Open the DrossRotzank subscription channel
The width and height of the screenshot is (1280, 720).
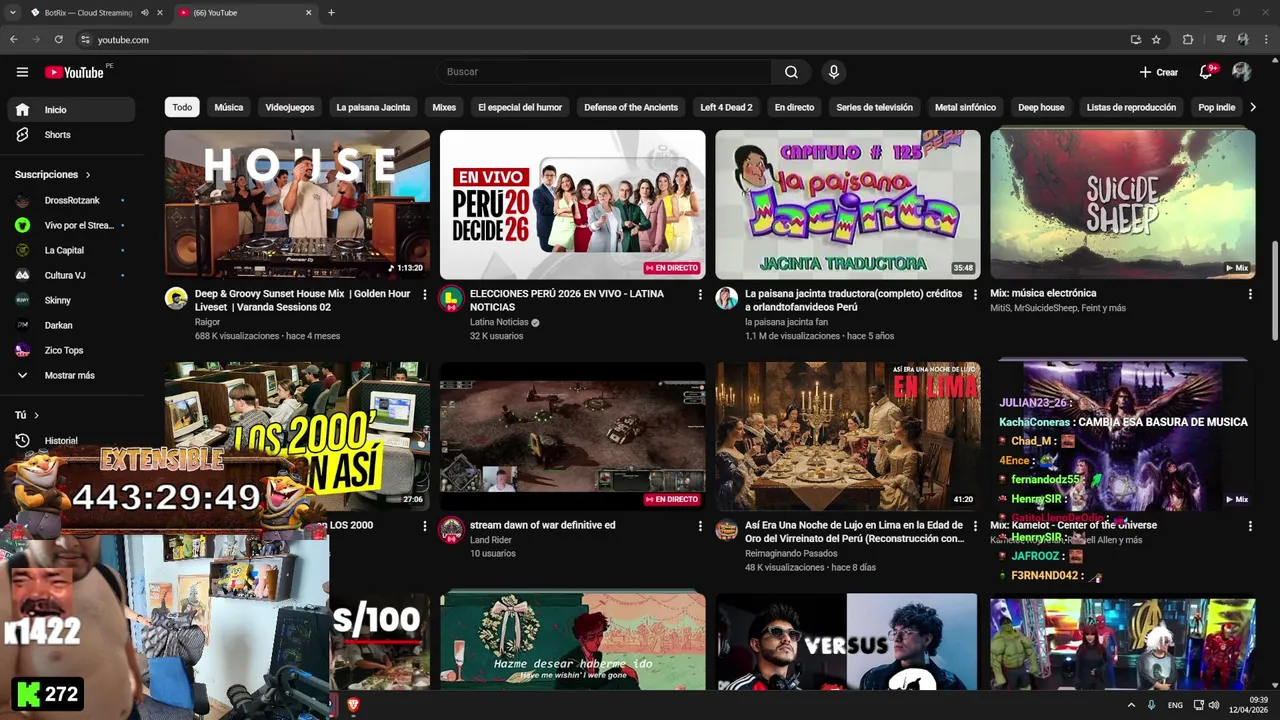pyautogui.click(x=70, y=200)
